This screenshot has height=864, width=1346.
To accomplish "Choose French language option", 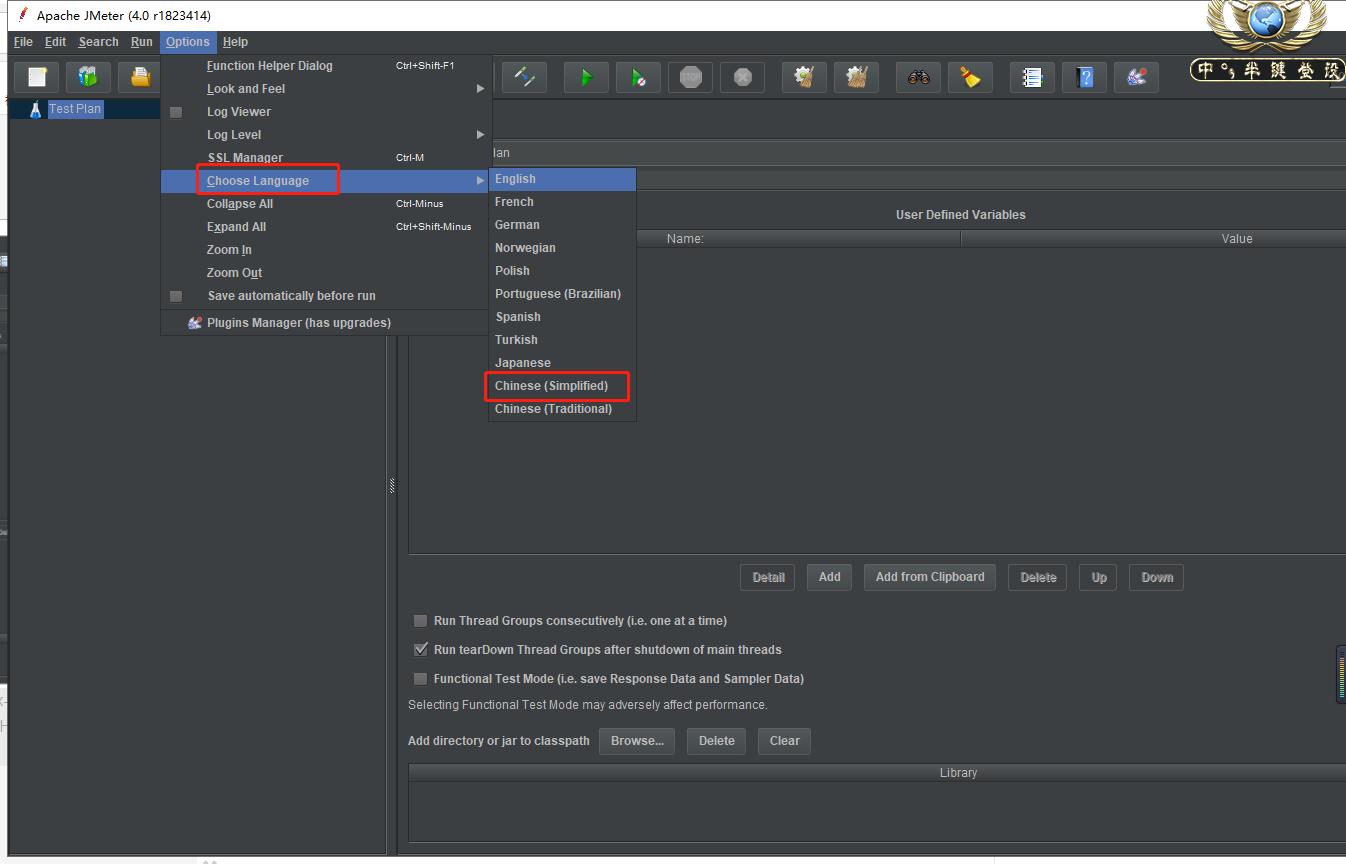I will tap(562, 202).
